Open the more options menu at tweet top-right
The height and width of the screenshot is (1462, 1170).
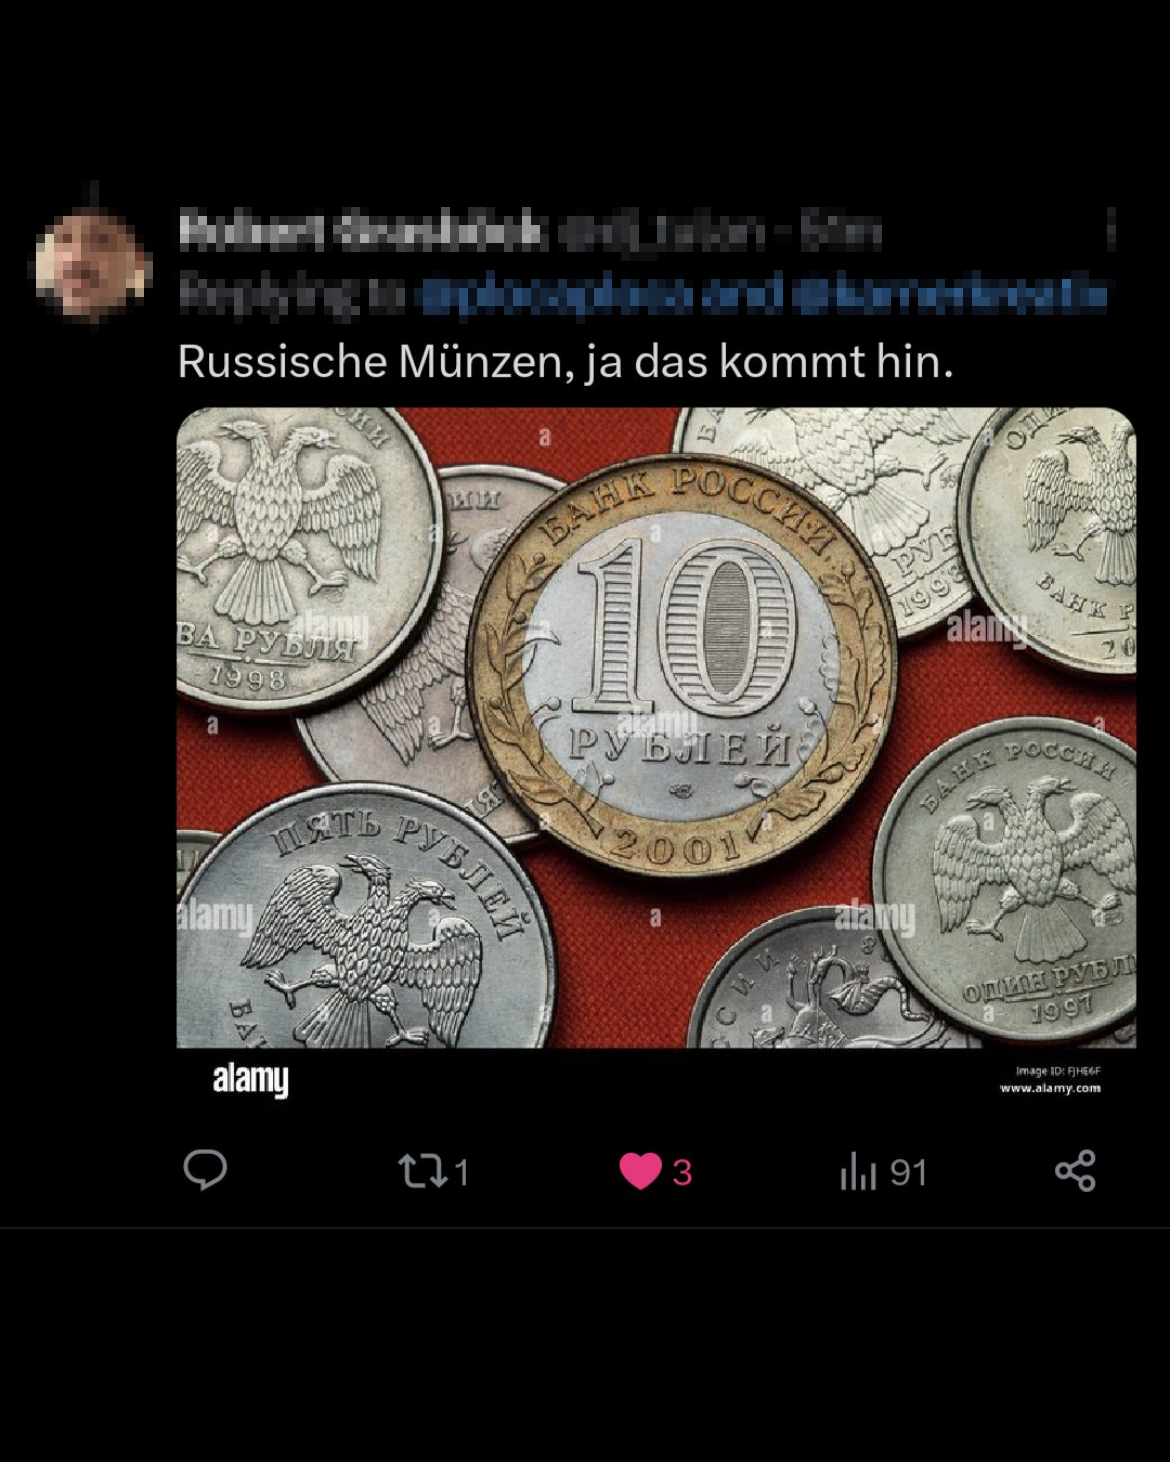point(1111,232)
